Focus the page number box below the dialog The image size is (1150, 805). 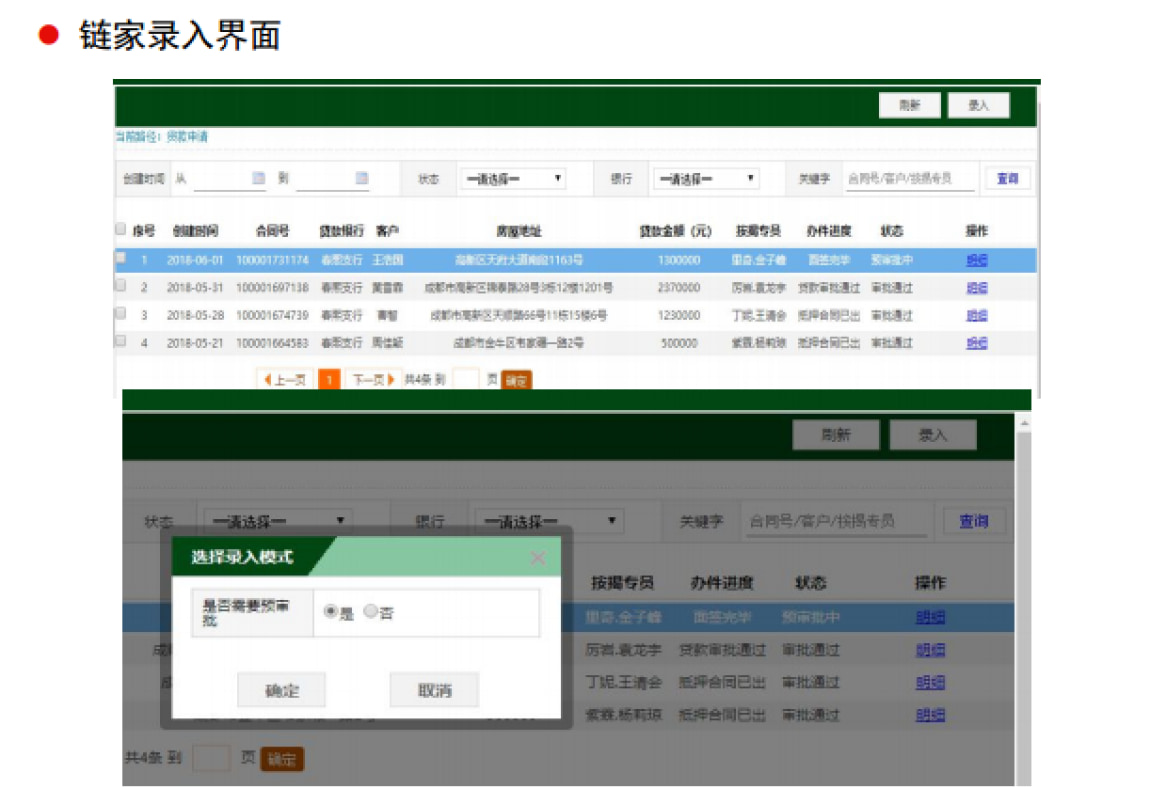pos(211,758)
